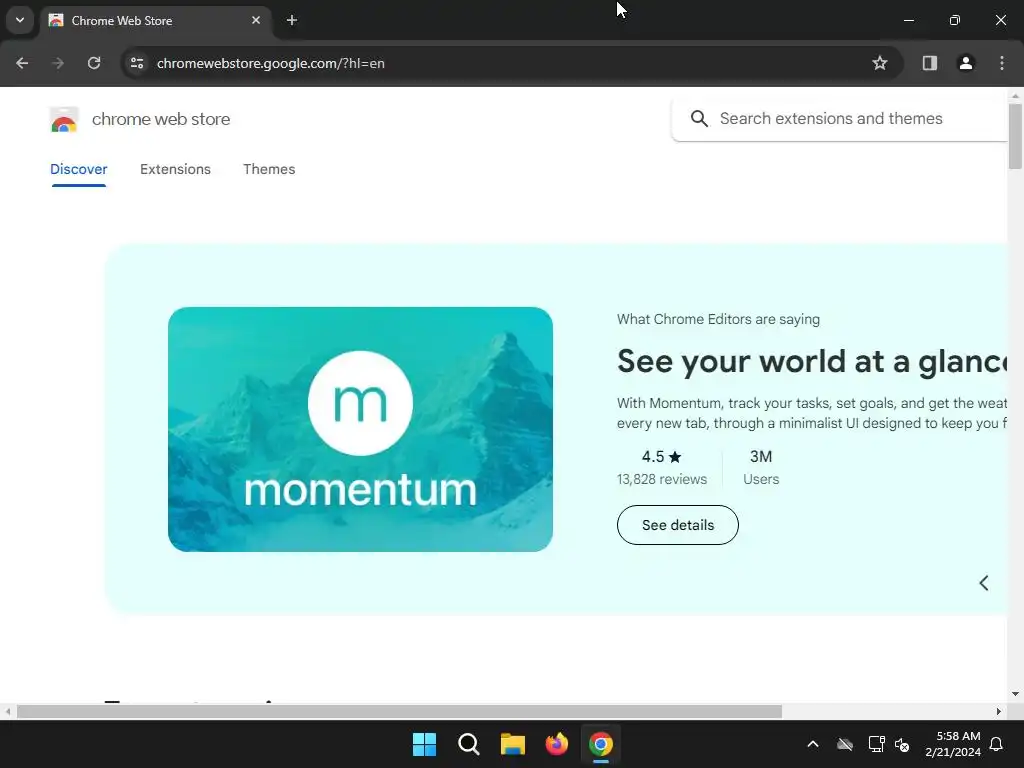
Task: Click the 4.5 star rating
Action: [662, 456]
